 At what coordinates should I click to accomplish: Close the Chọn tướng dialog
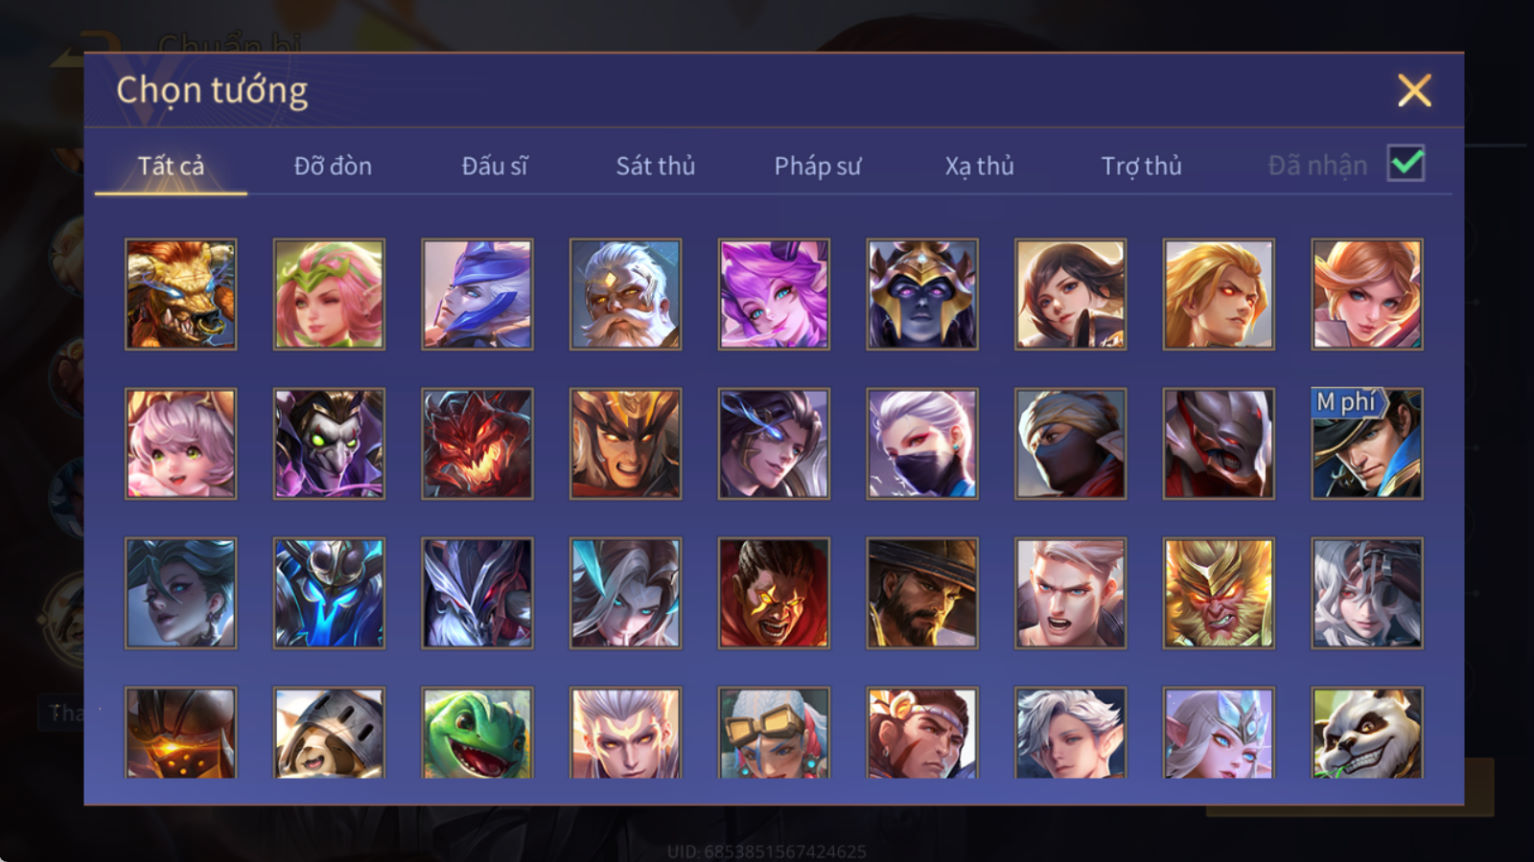click(1414, 91)
